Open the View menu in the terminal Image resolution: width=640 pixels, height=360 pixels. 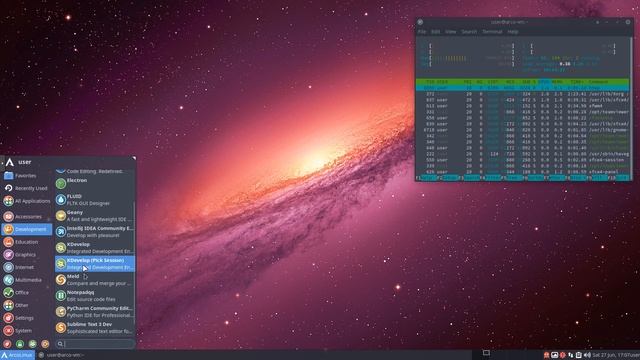tap(451, 31)
